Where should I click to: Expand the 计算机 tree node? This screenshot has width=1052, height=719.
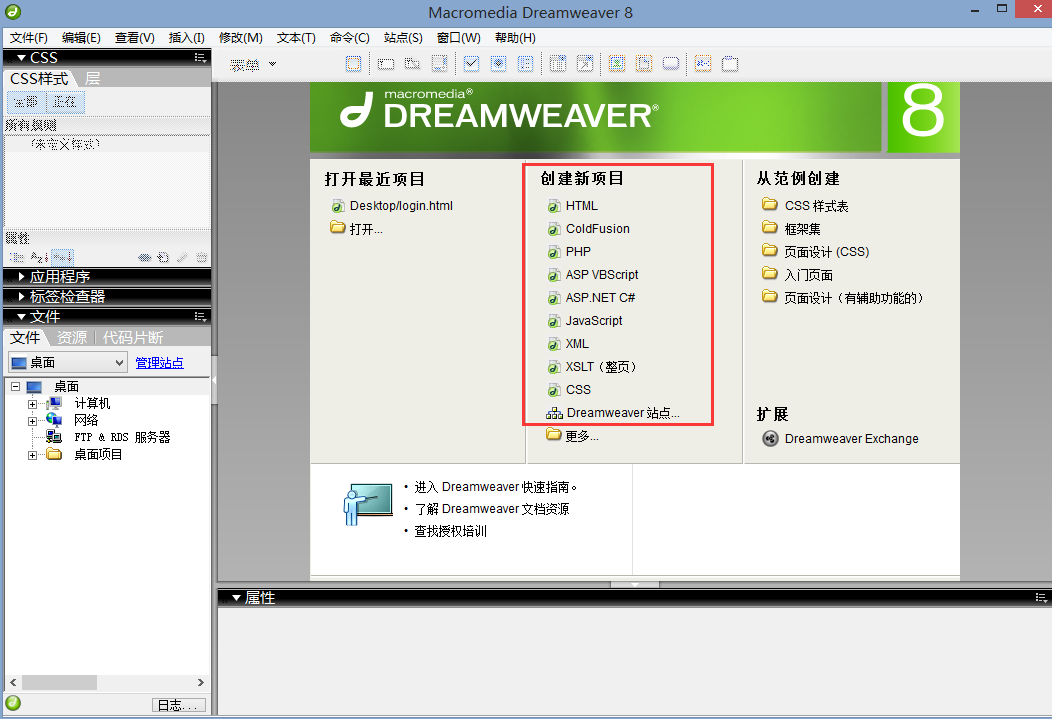point(32,404)
